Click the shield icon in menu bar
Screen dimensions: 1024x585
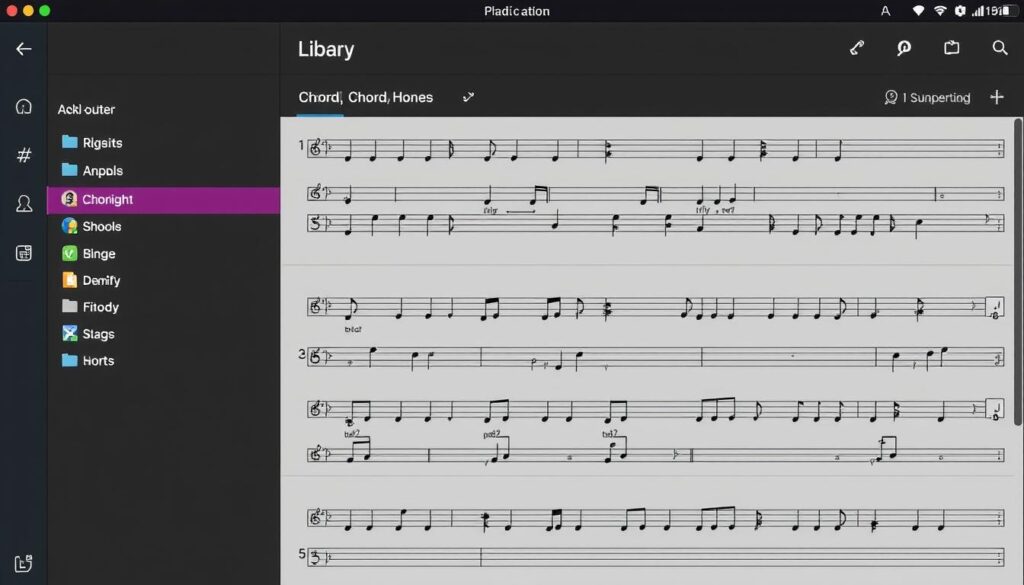959,10
